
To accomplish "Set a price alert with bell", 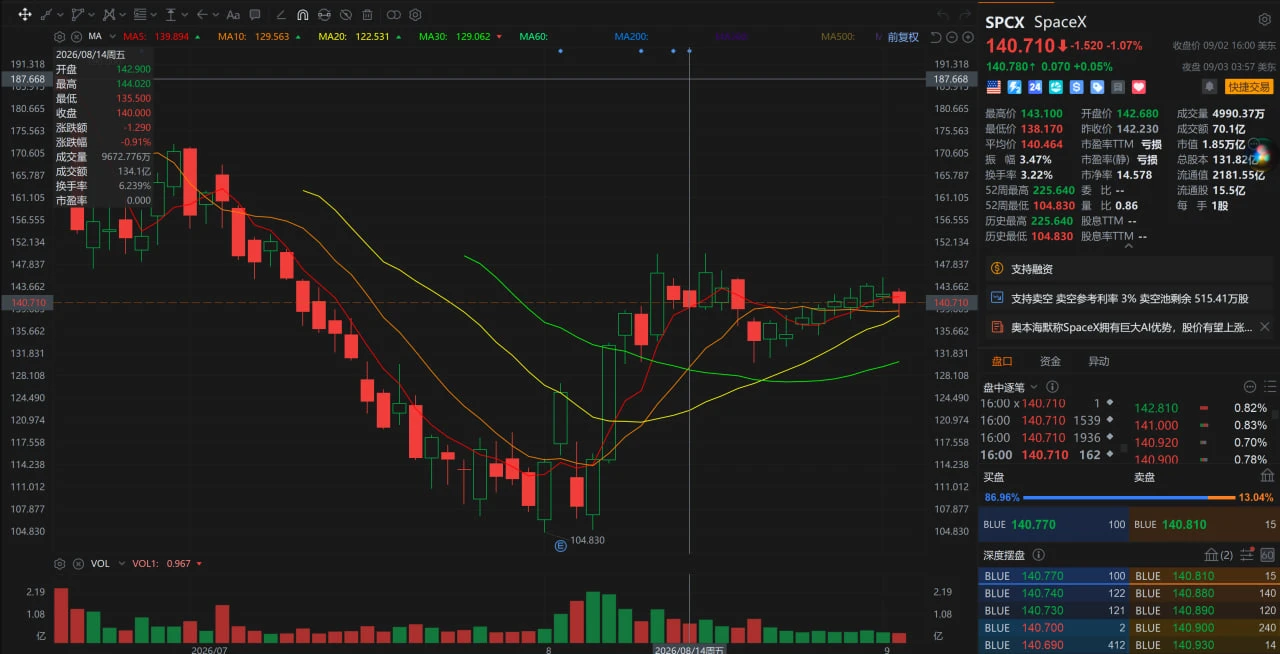I will click(x=1209, y=86).
